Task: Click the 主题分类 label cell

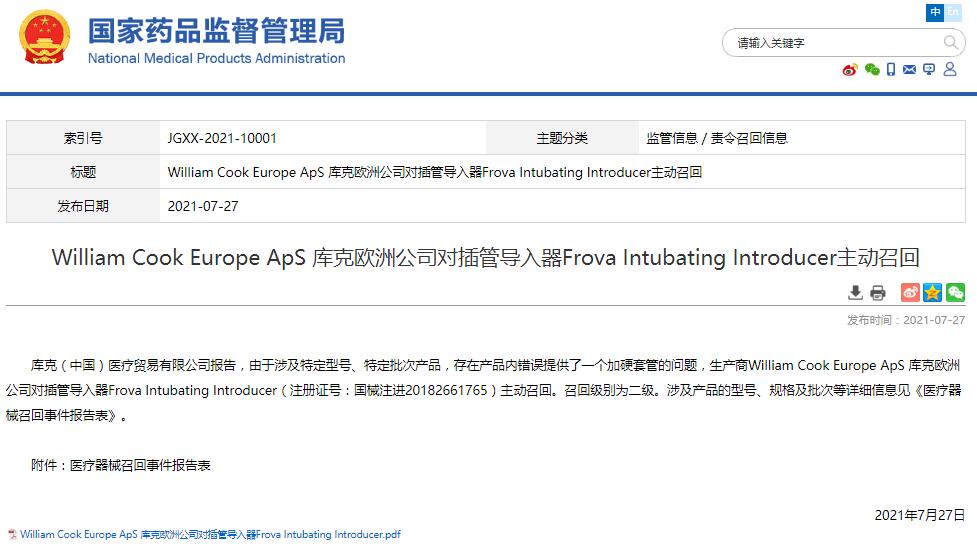Action: click(562, 138)
